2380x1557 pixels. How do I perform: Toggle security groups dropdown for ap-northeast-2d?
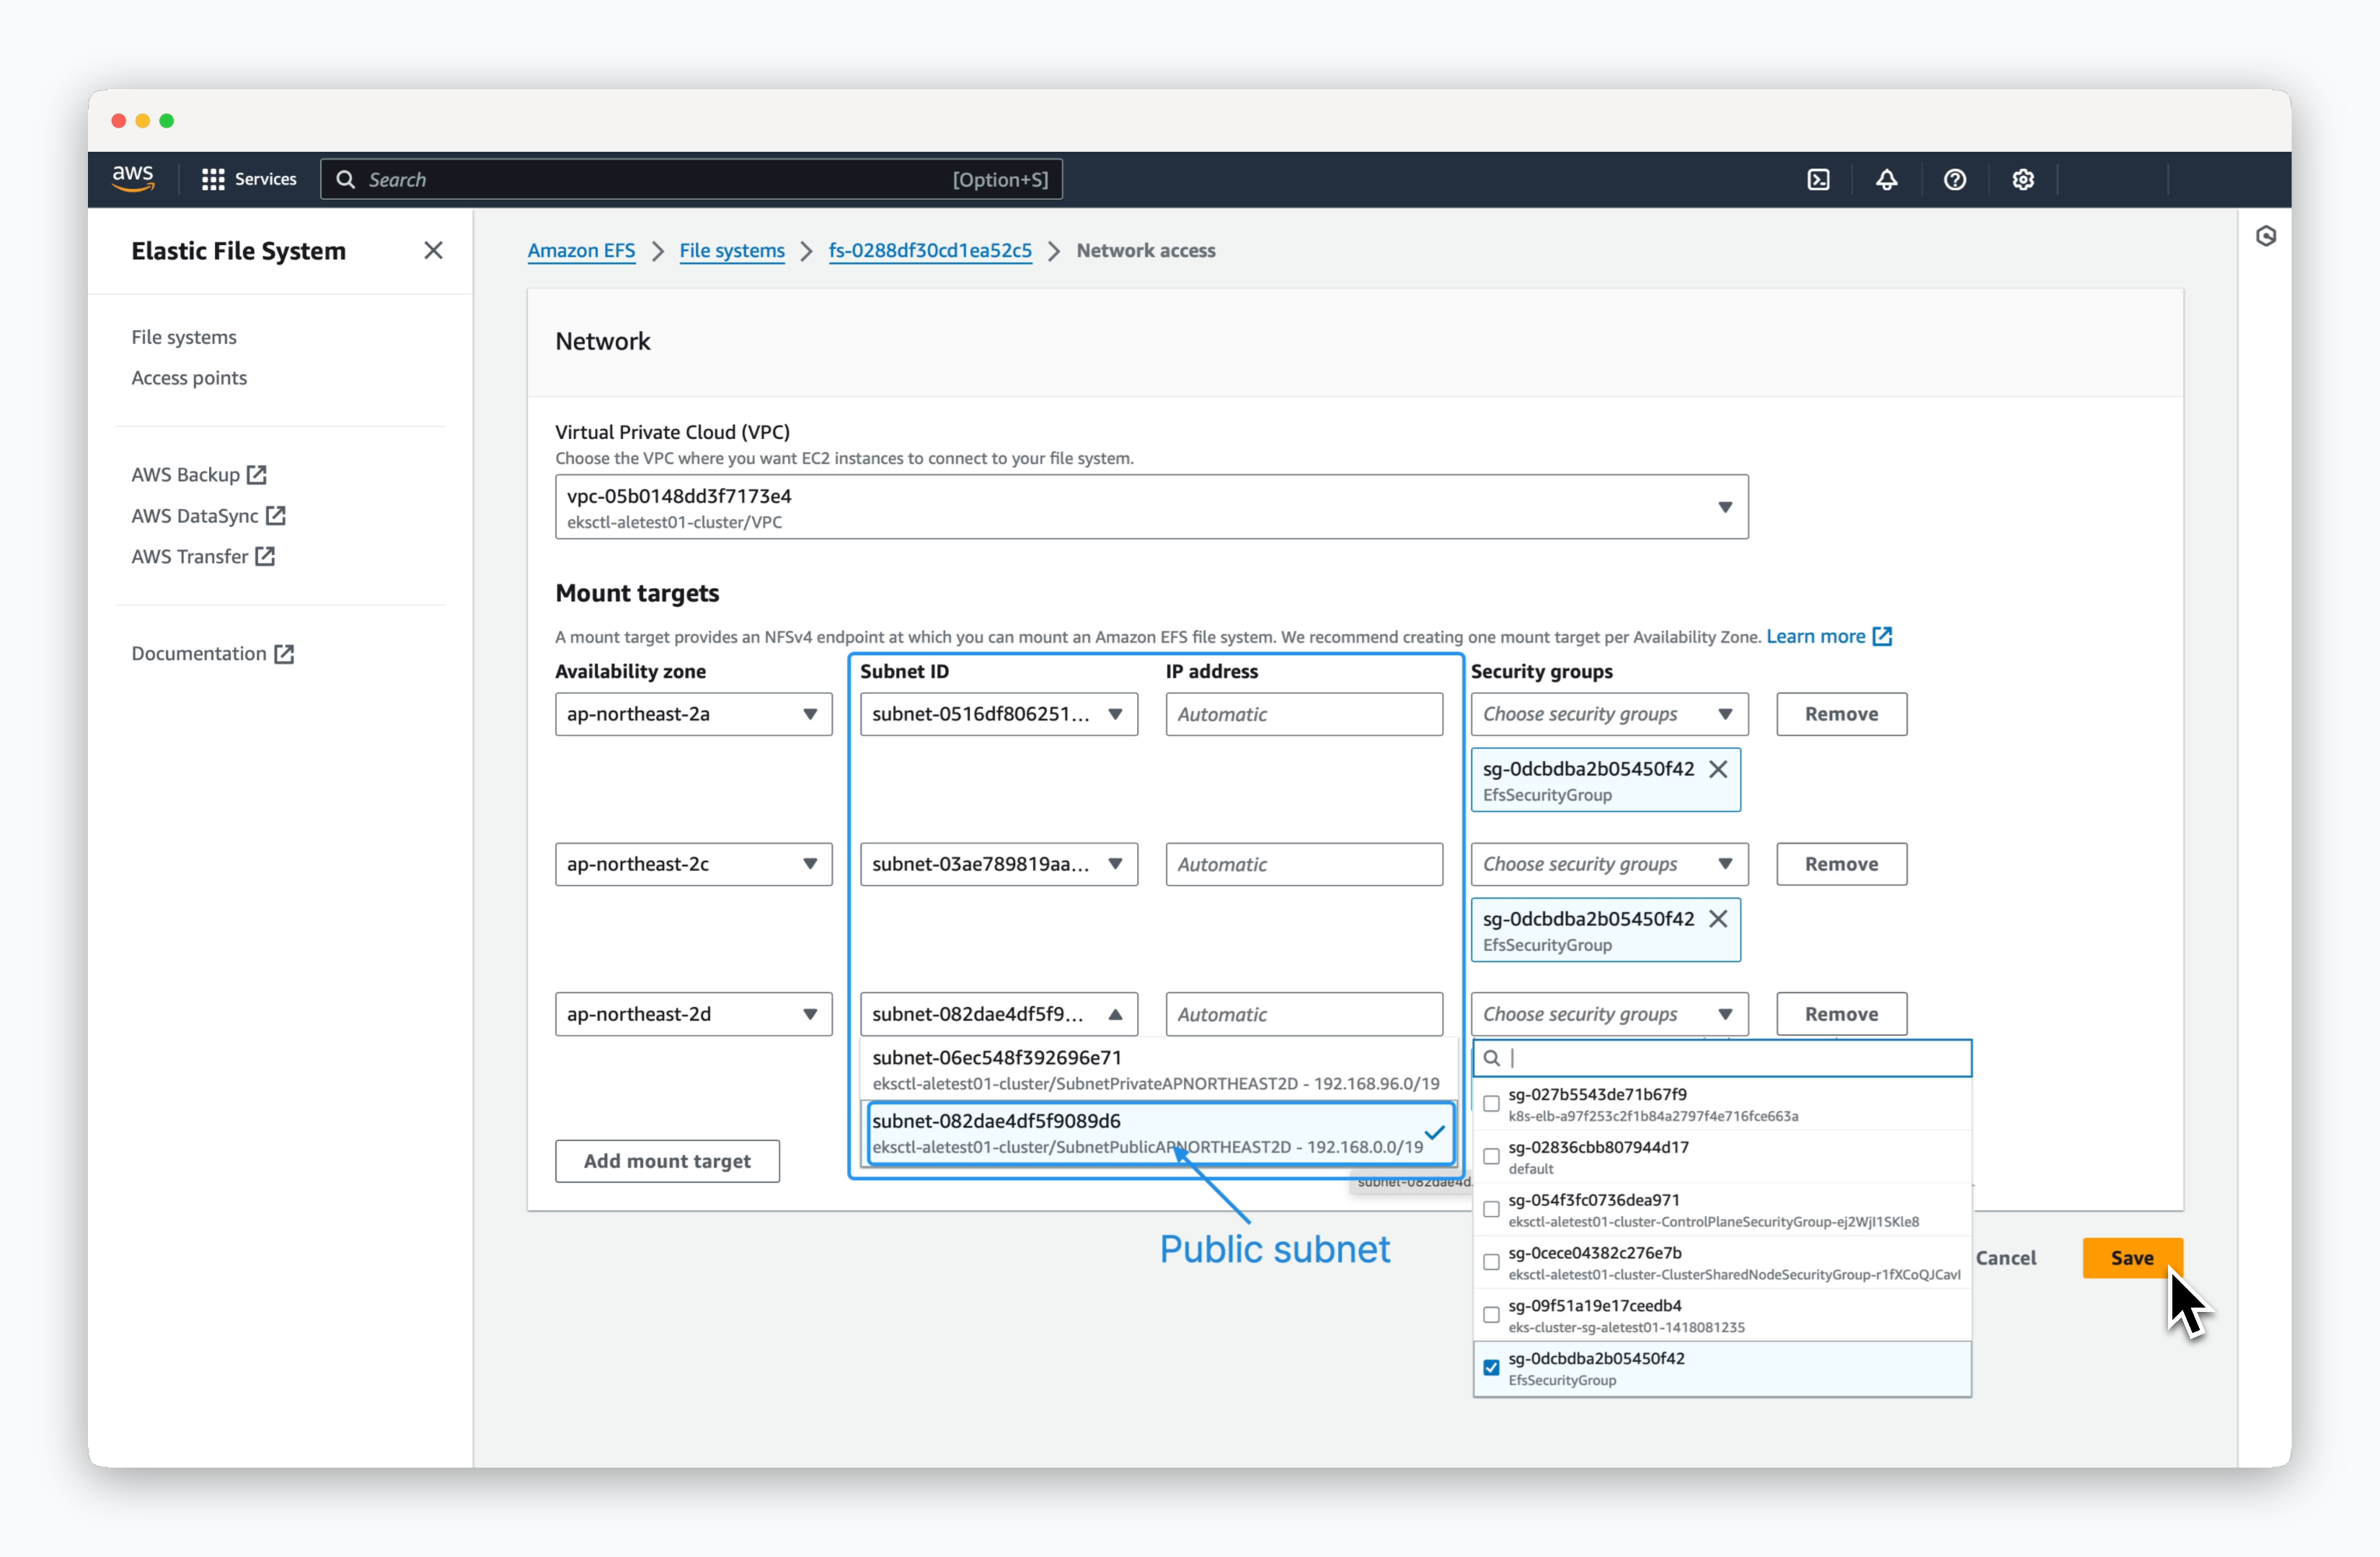coord(1609,1014)
